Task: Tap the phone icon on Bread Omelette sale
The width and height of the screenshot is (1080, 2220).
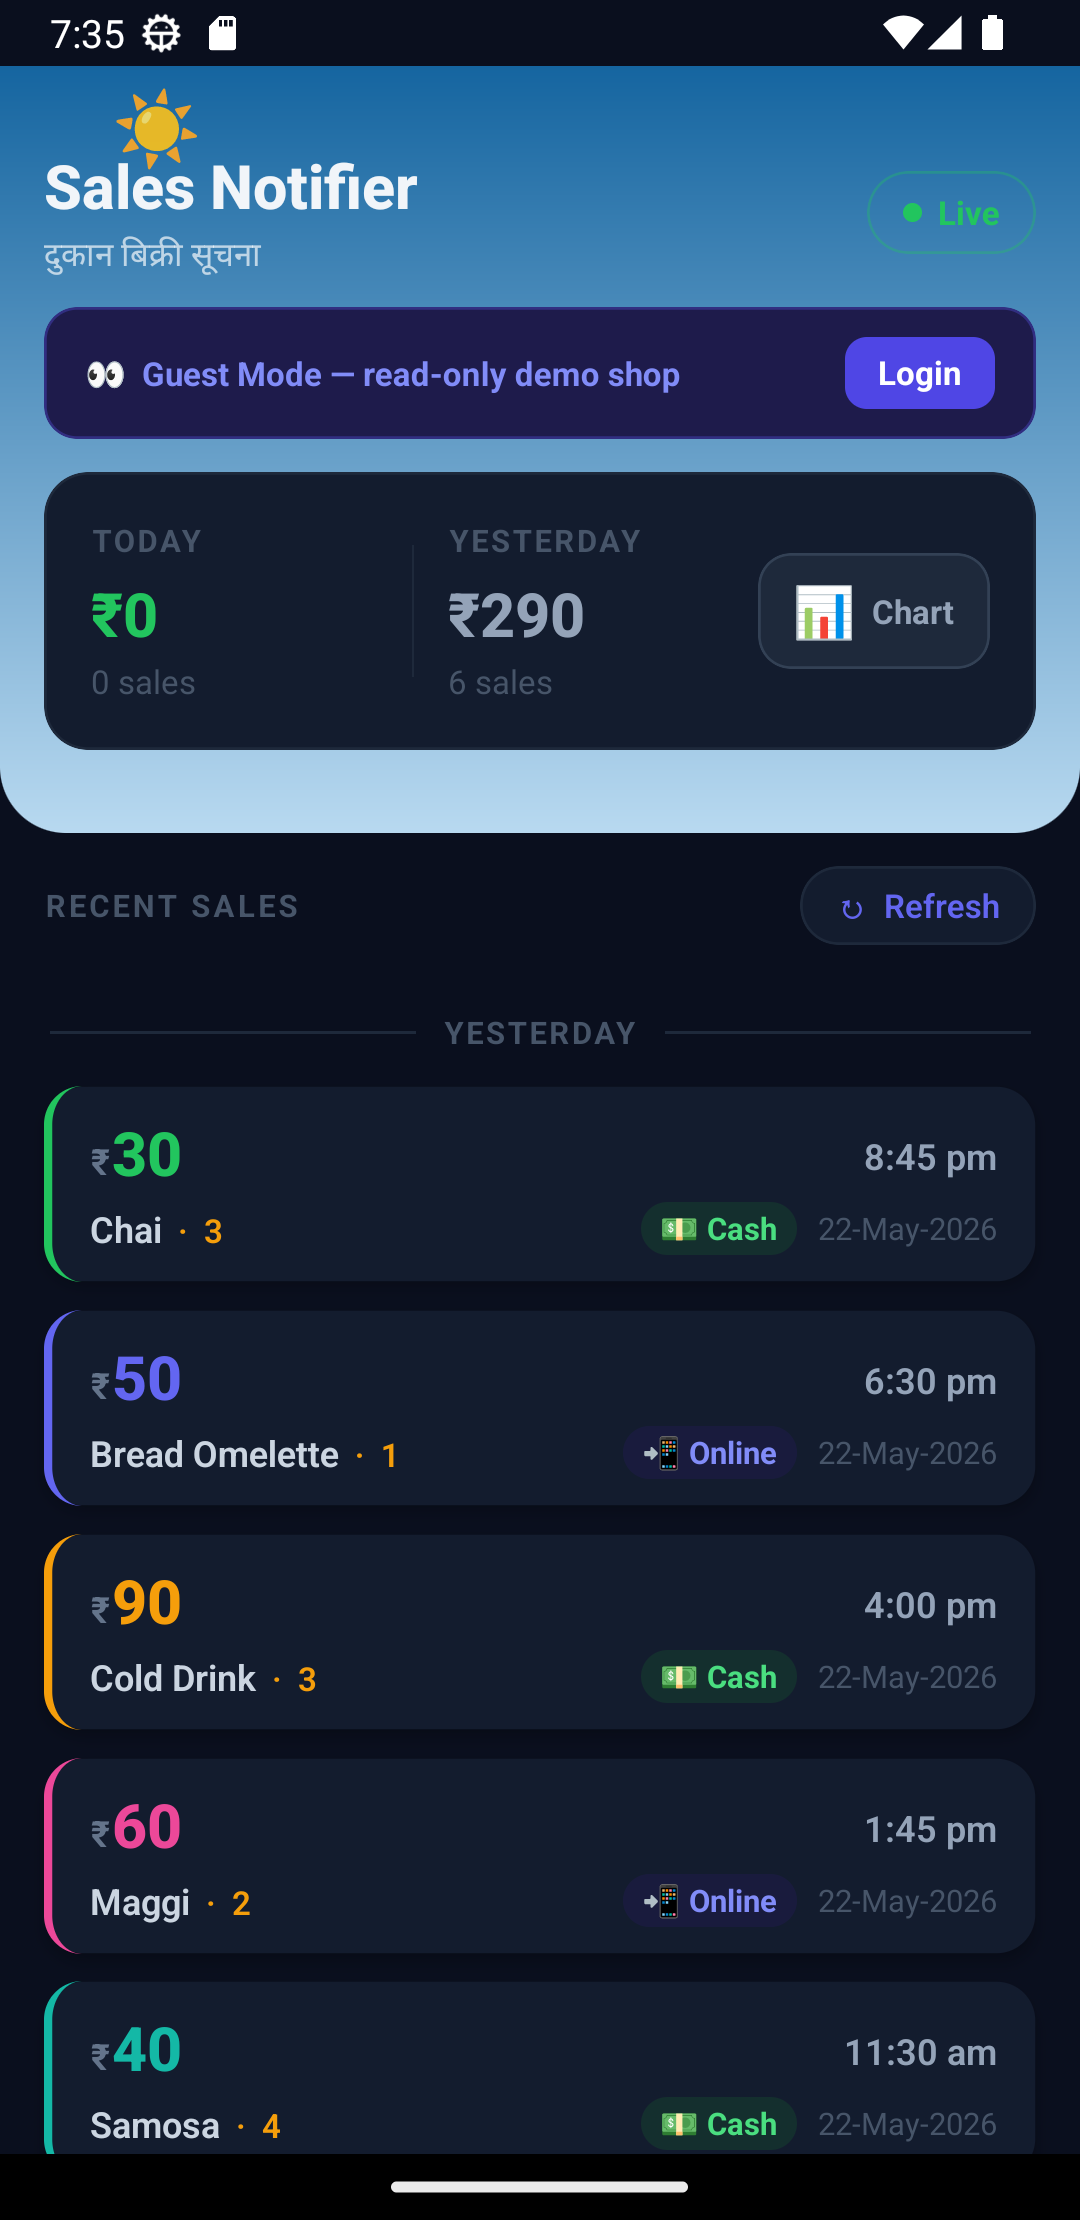Action: 661,1453
